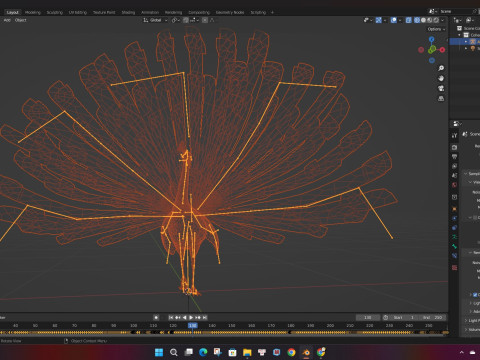The height and width of the screenshot is (360, 480).
Task: Click green Y axis on navigation gizmo
Action: pyautogui.click(x=432, y=50)
